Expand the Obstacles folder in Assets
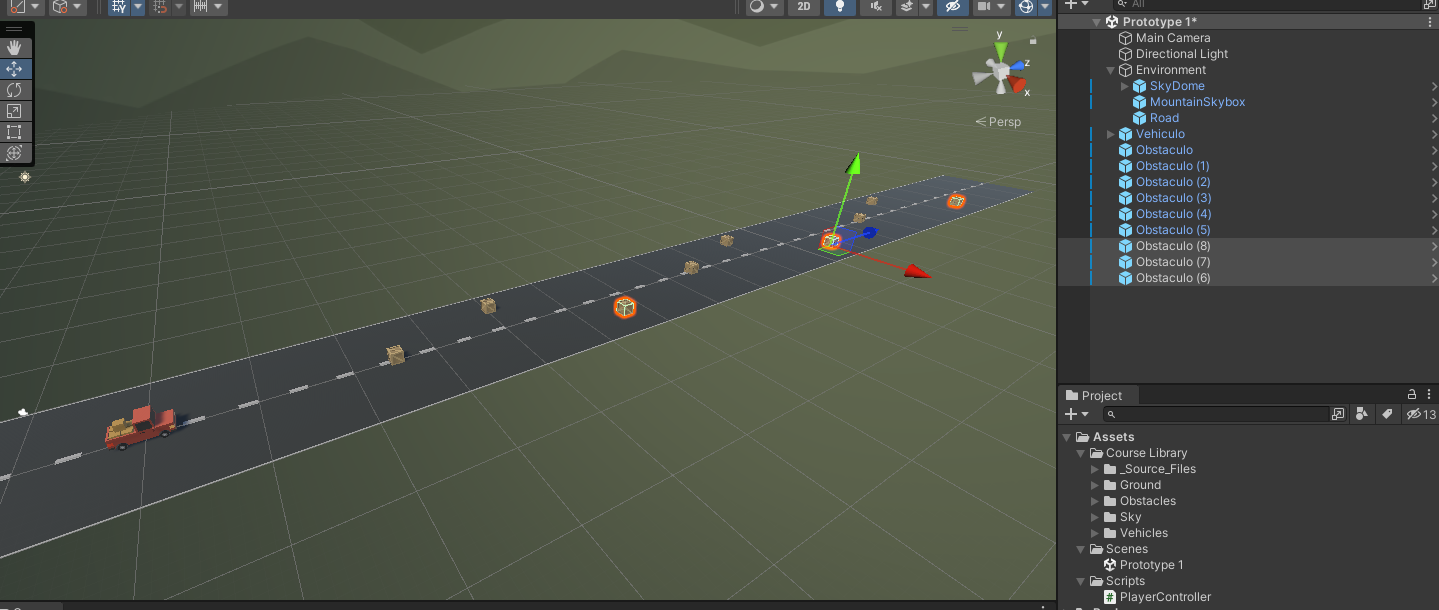 pyautogui.click(x=1096, y=501)
